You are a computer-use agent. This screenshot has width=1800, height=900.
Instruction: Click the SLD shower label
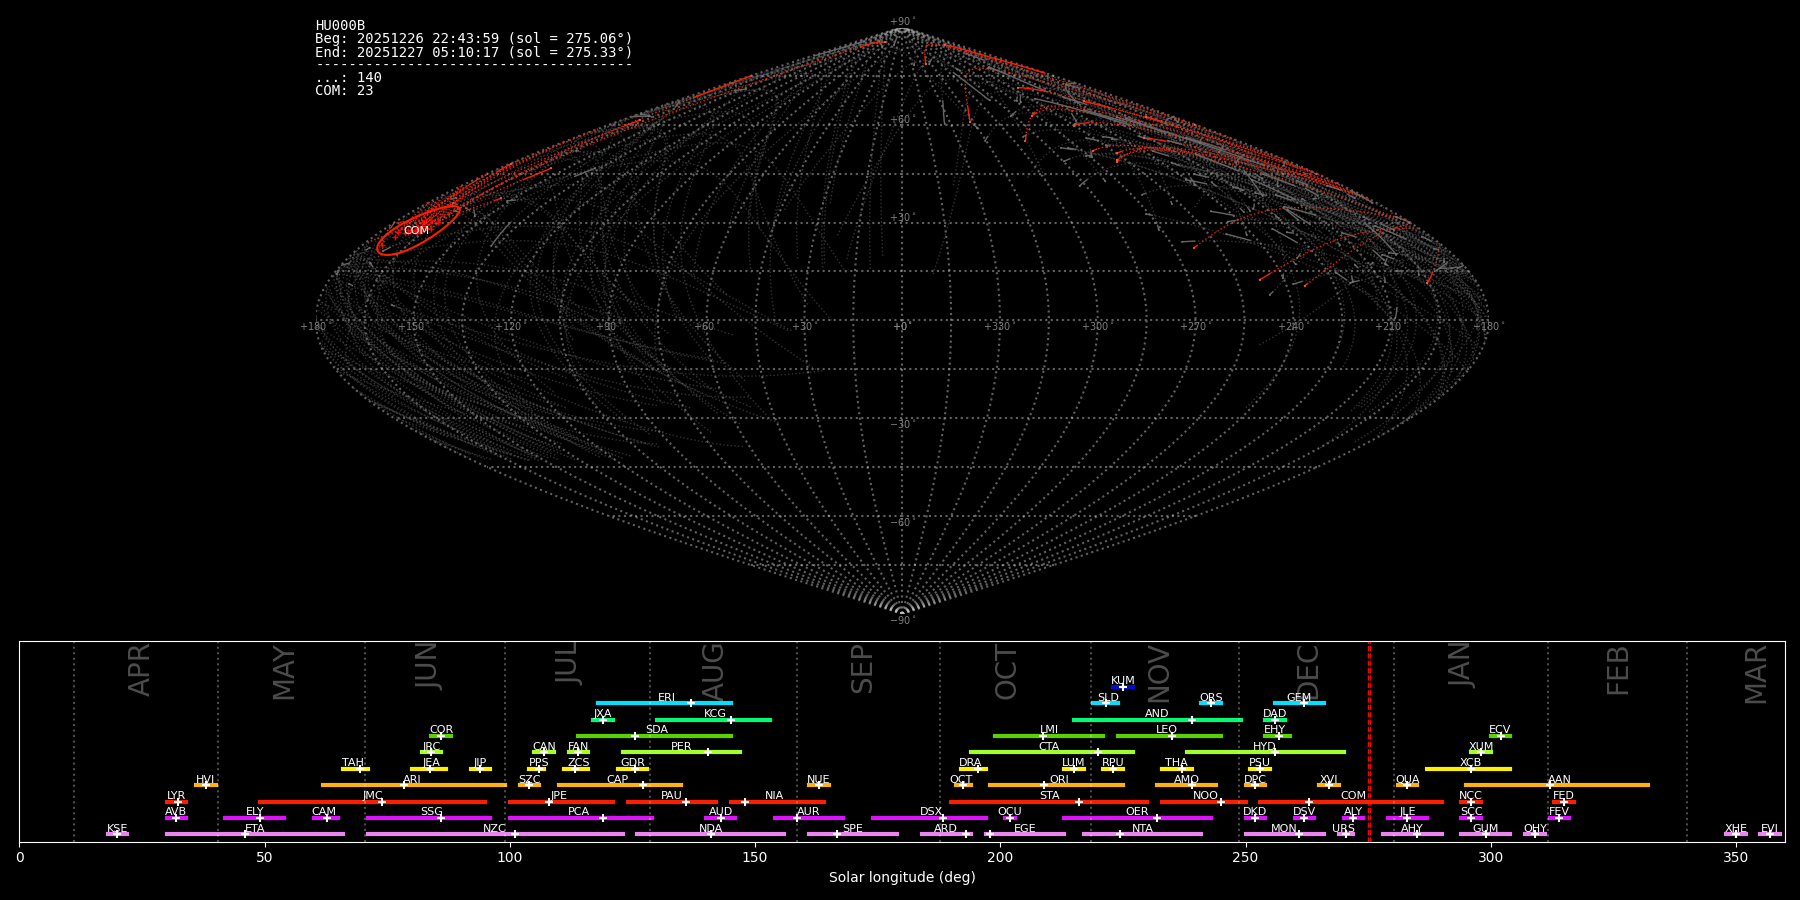click(1108, 697)
